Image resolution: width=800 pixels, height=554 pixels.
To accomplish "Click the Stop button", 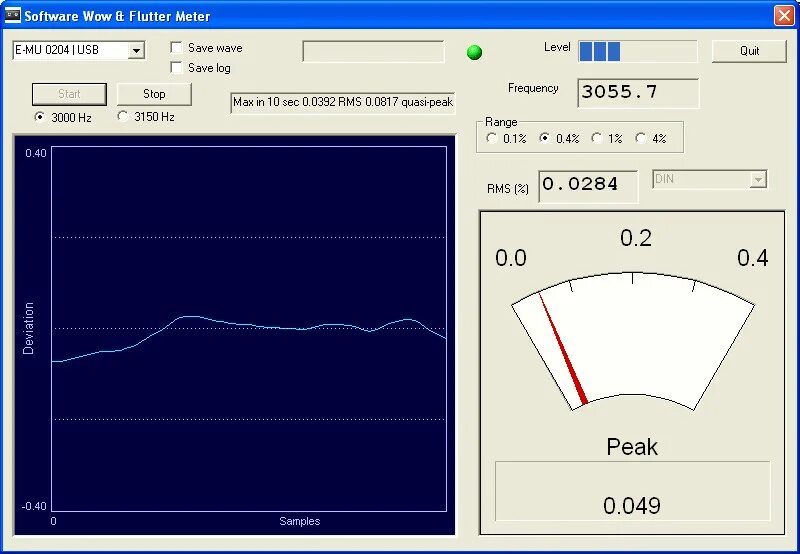I will [x=154, y=94].
